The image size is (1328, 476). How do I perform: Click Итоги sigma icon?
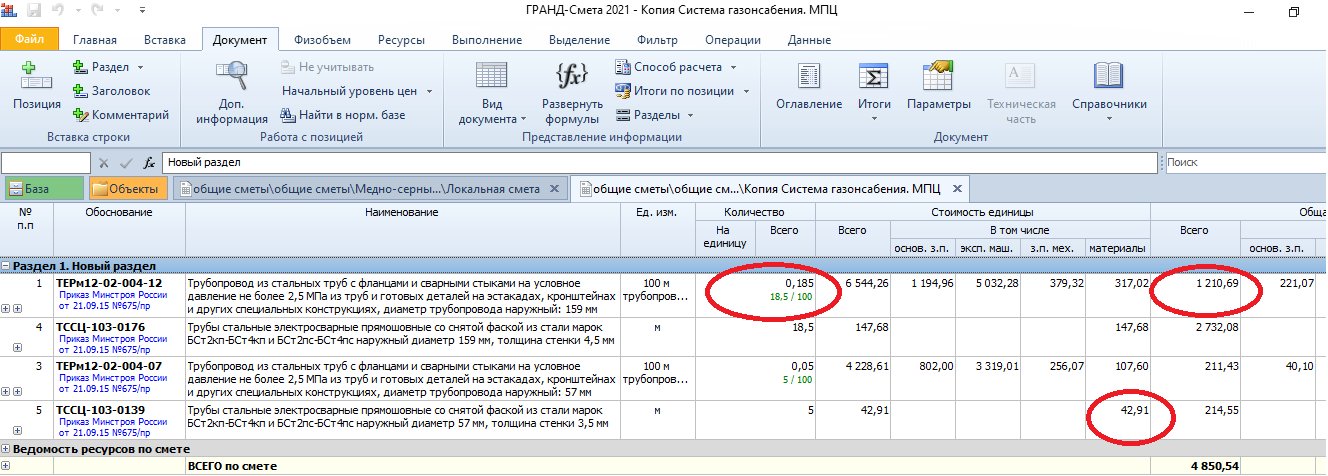pyautogui.click(x=875, y=76)
